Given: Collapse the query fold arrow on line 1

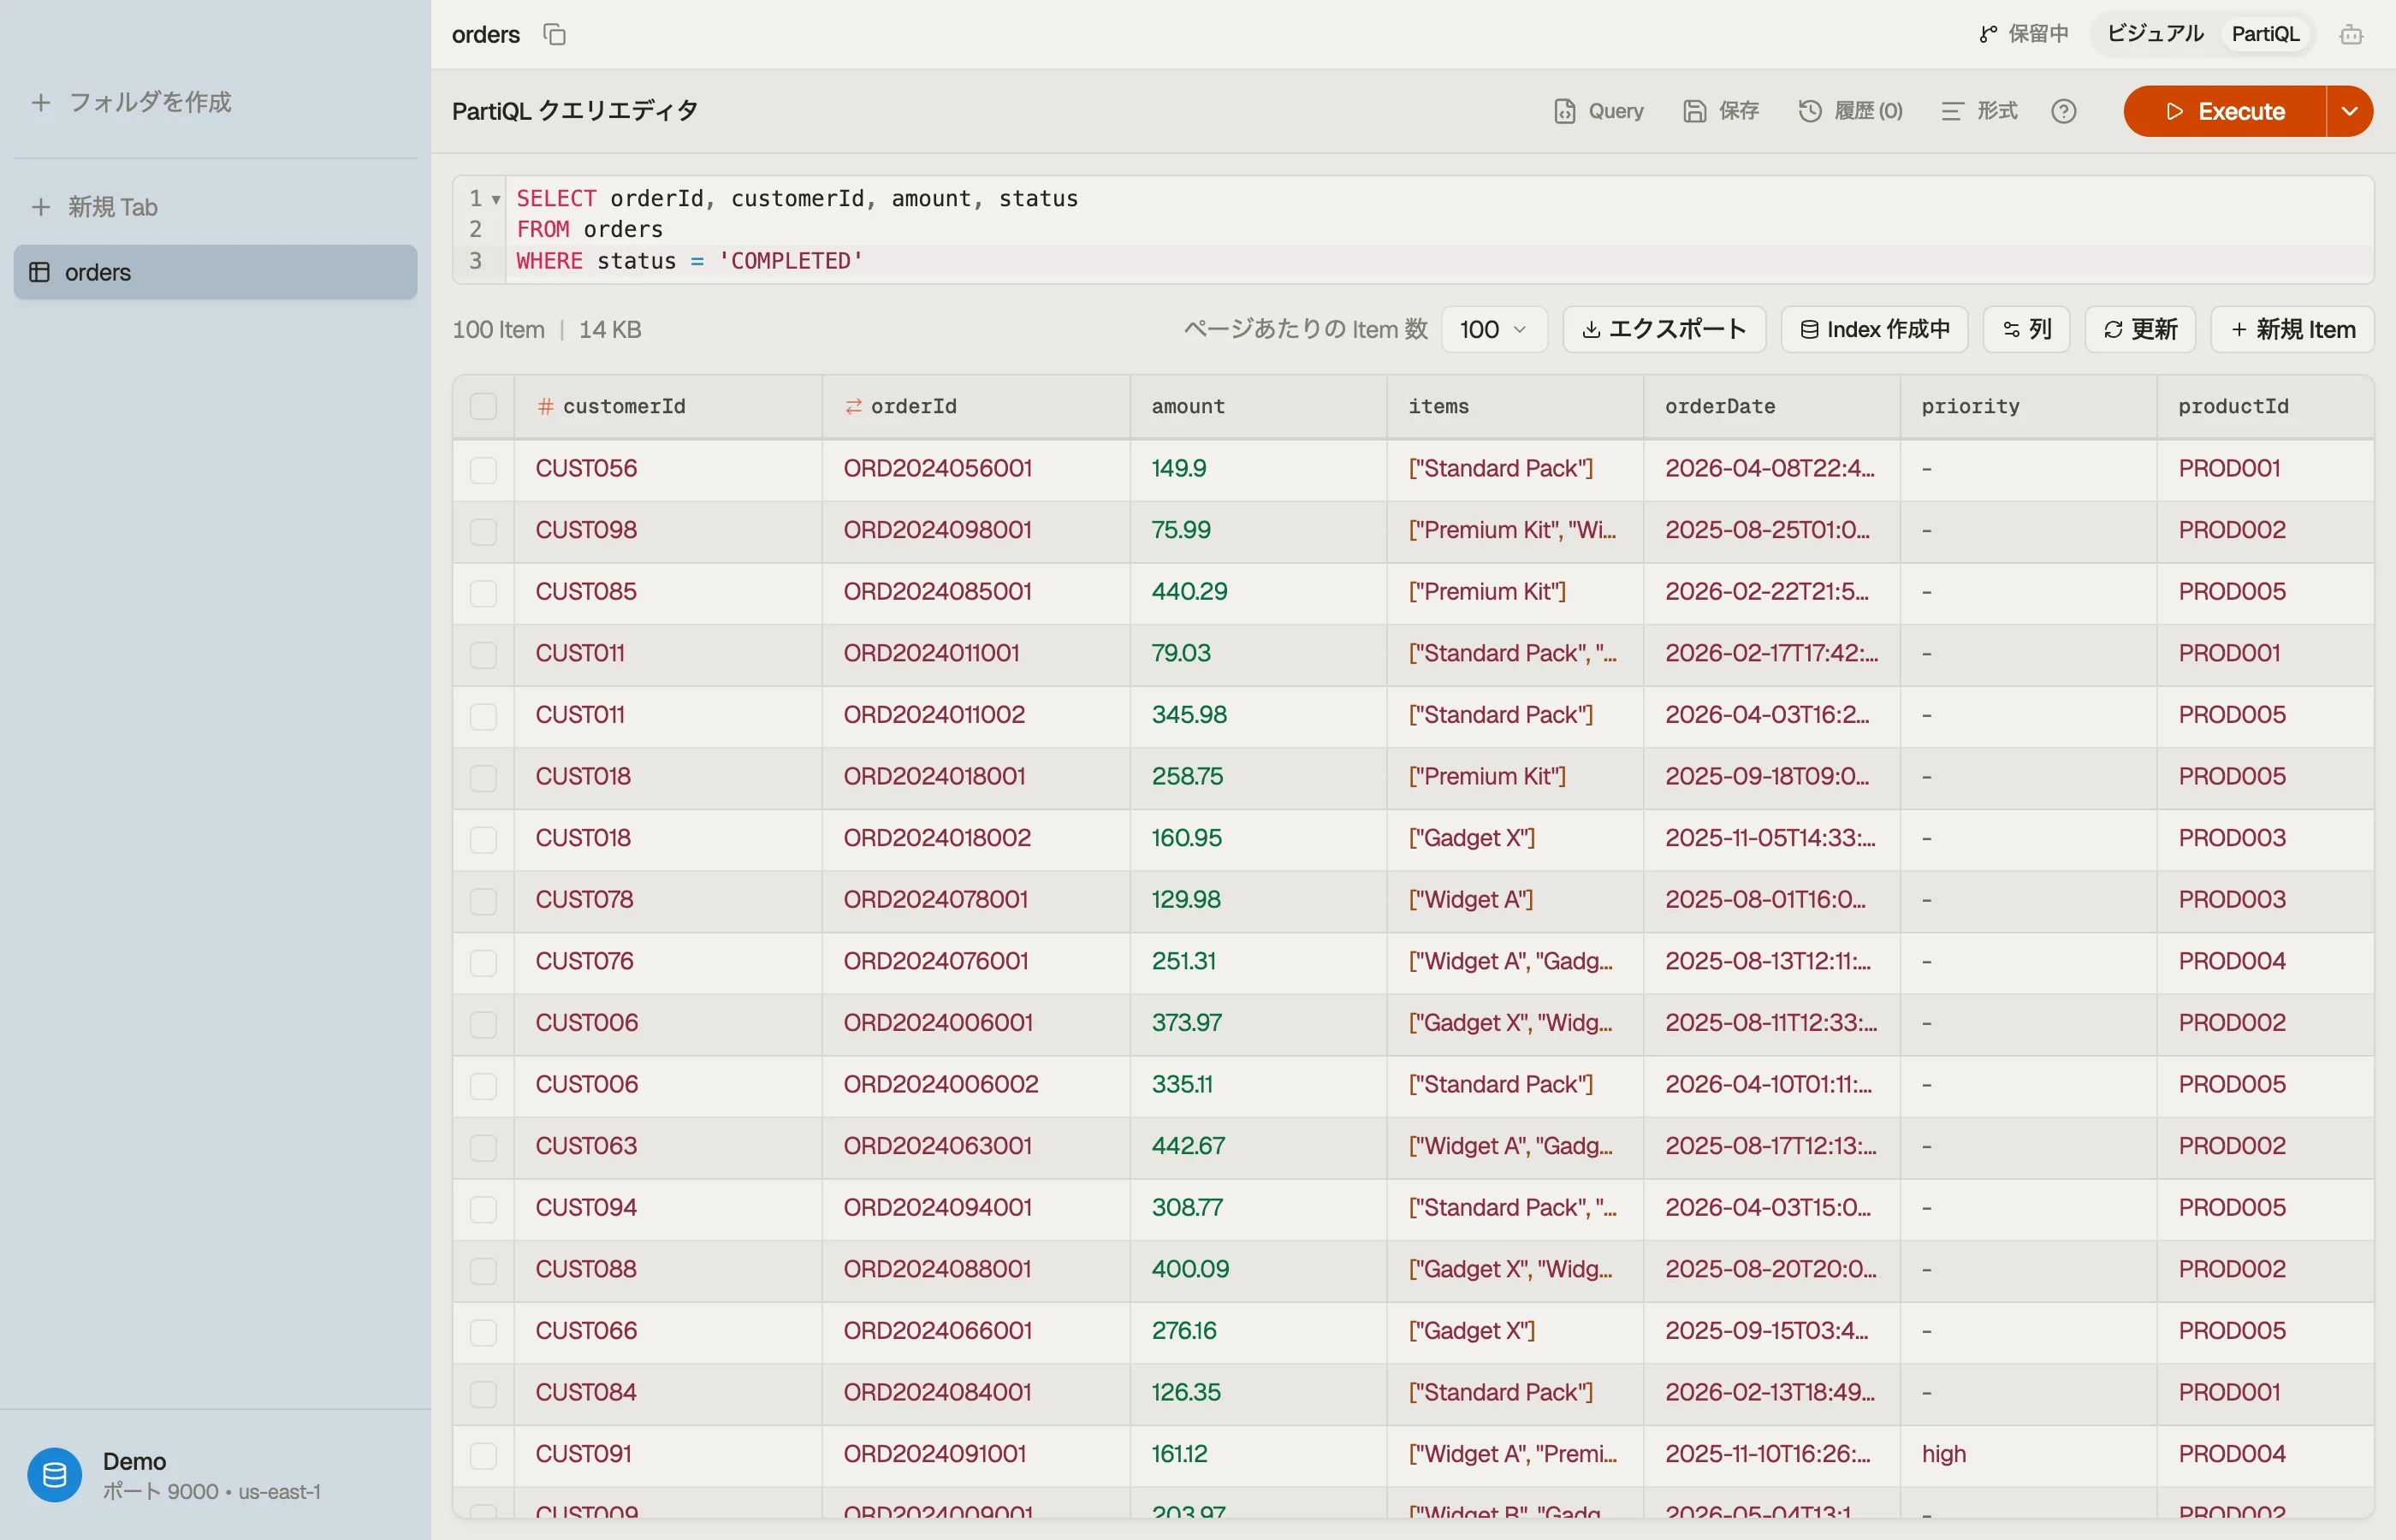Looking at the screenshot, I should click(495, 199).
